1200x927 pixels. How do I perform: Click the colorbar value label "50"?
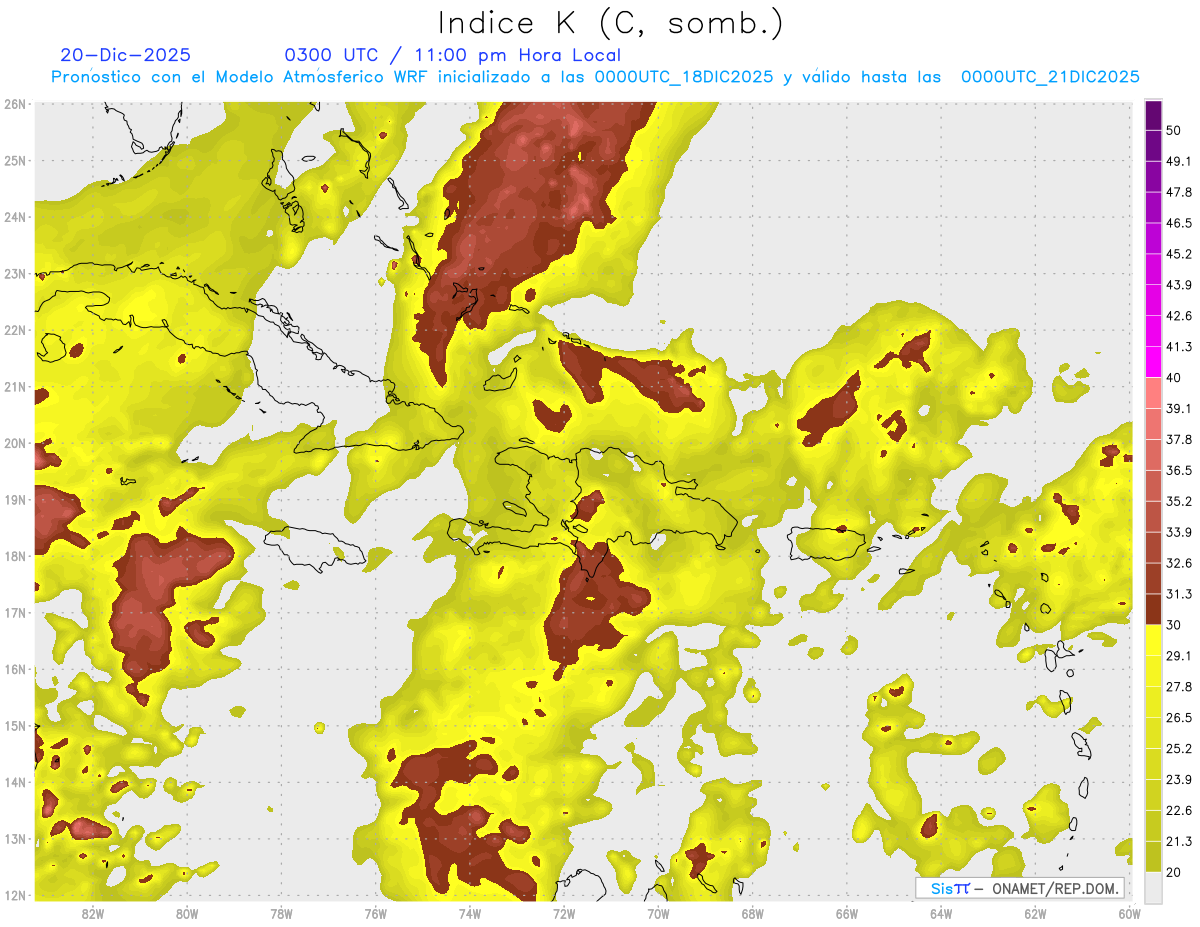tap(1174, 130)
